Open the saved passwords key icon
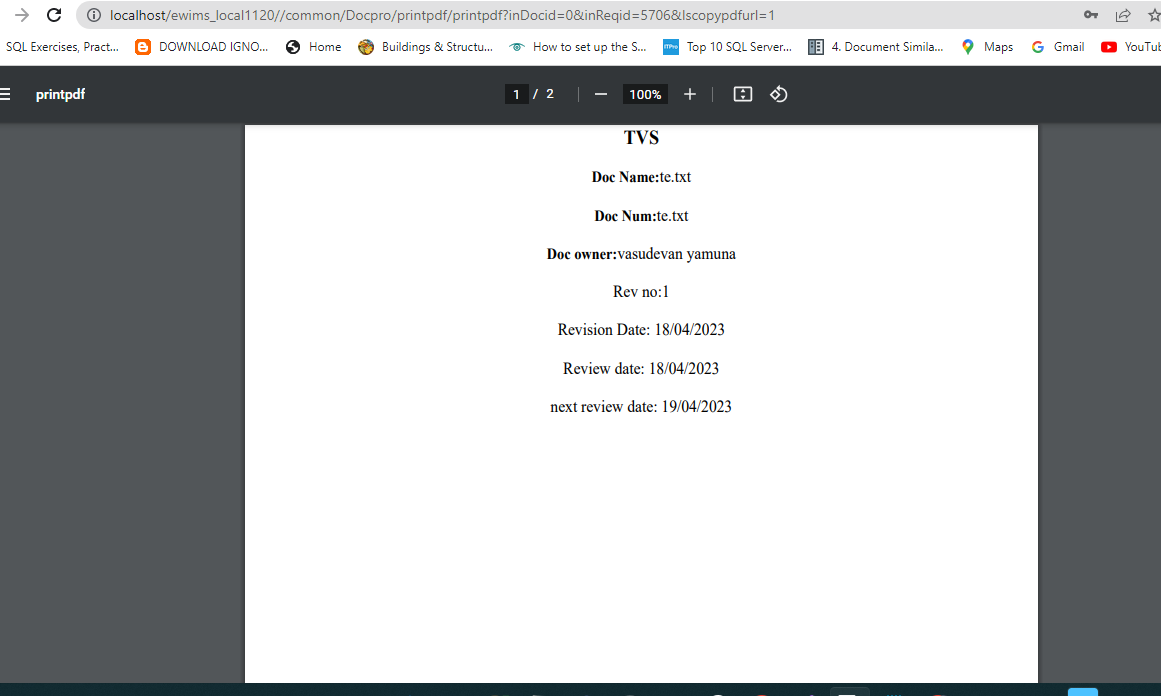Screen dimensions: 1161x696 [1091, 15]
